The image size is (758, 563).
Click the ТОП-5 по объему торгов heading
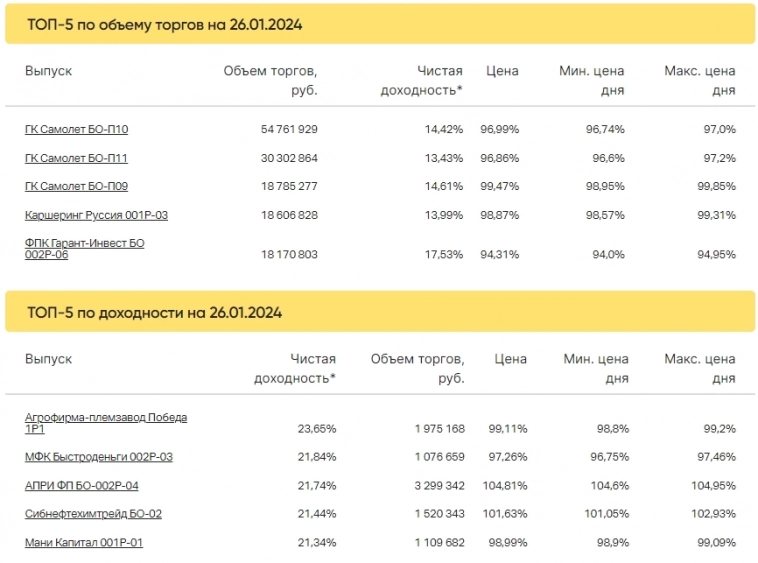[x=164, y=25]
